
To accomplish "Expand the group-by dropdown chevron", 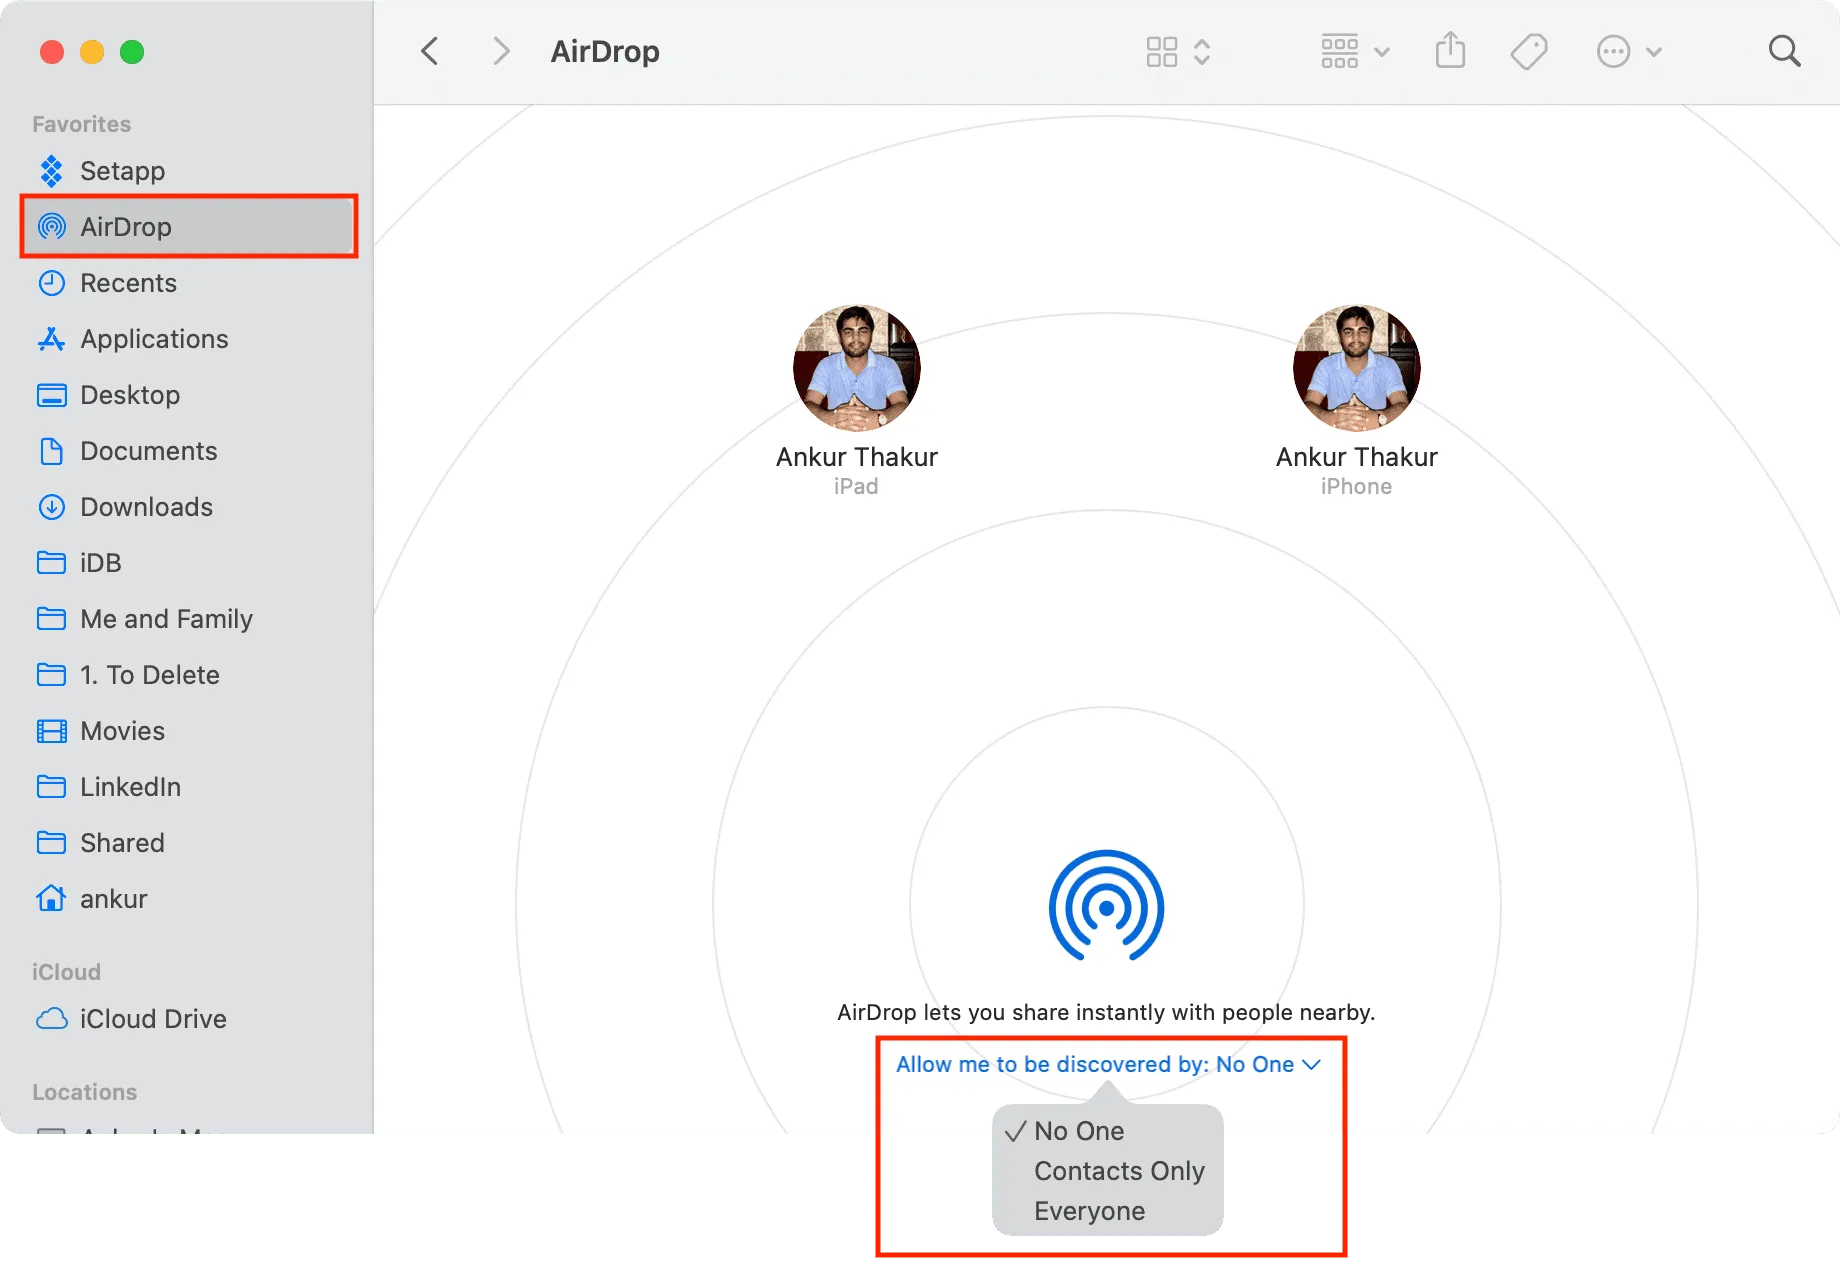I will 1382,52.
